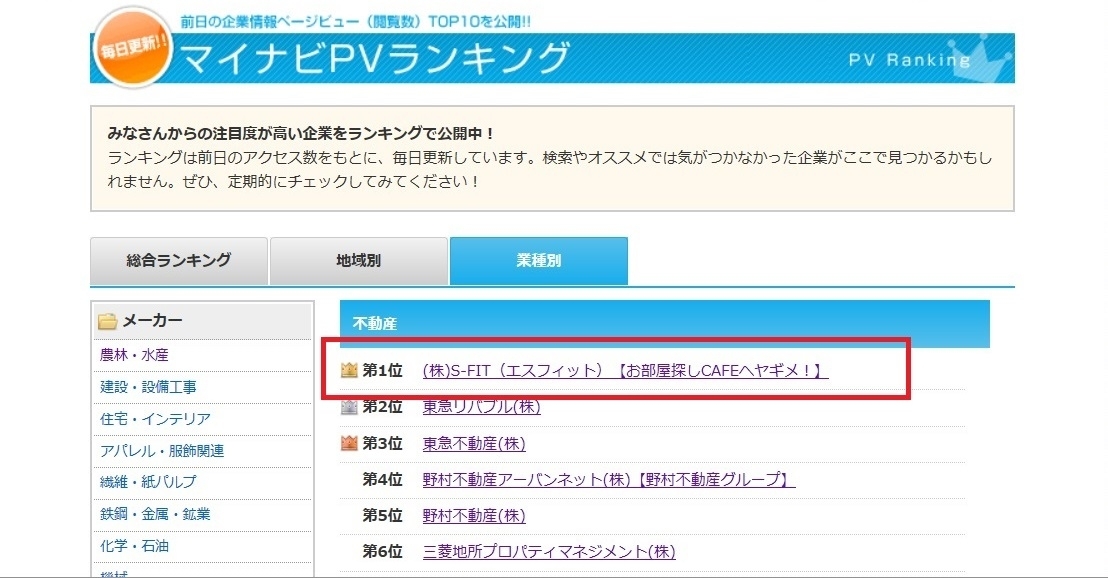Click the gold crown icon beside 第1位
Viewport: 1108px width, 578px height.
point(349,370)
